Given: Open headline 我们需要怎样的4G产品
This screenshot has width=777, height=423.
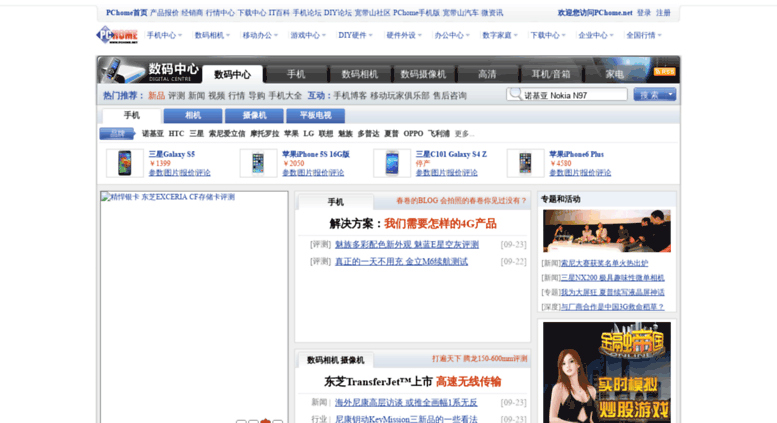Looking at the screenshot, I should 440,224.
